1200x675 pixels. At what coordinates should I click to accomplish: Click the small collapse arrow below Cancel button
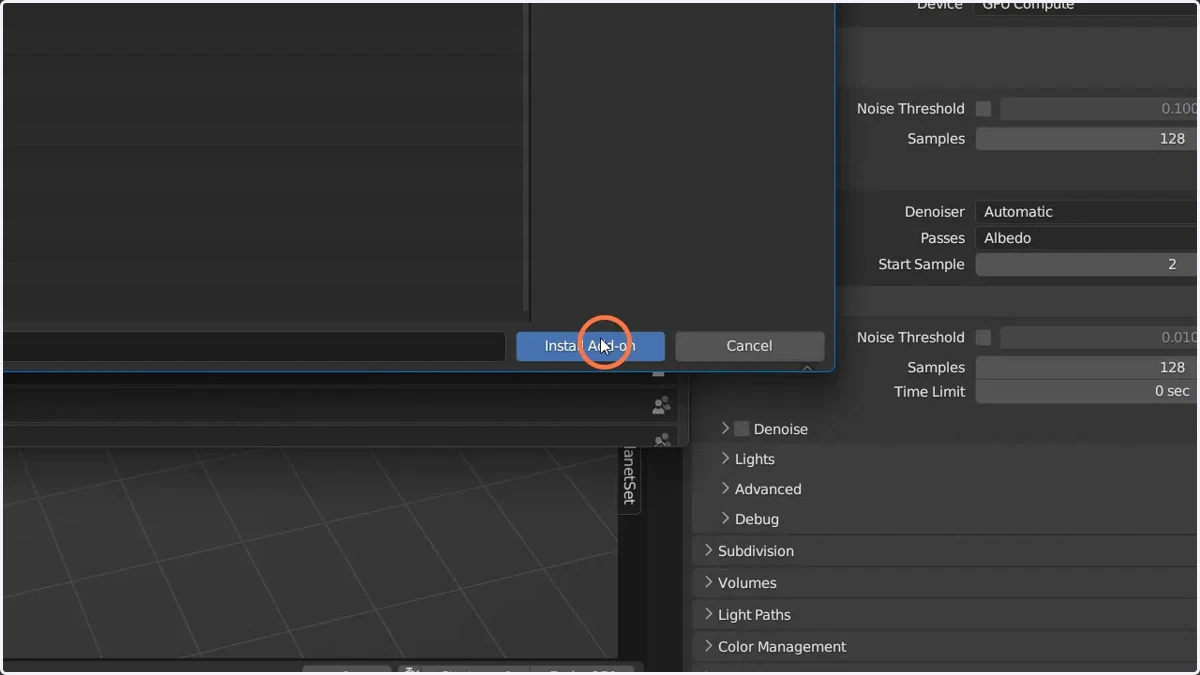[807, 368]
